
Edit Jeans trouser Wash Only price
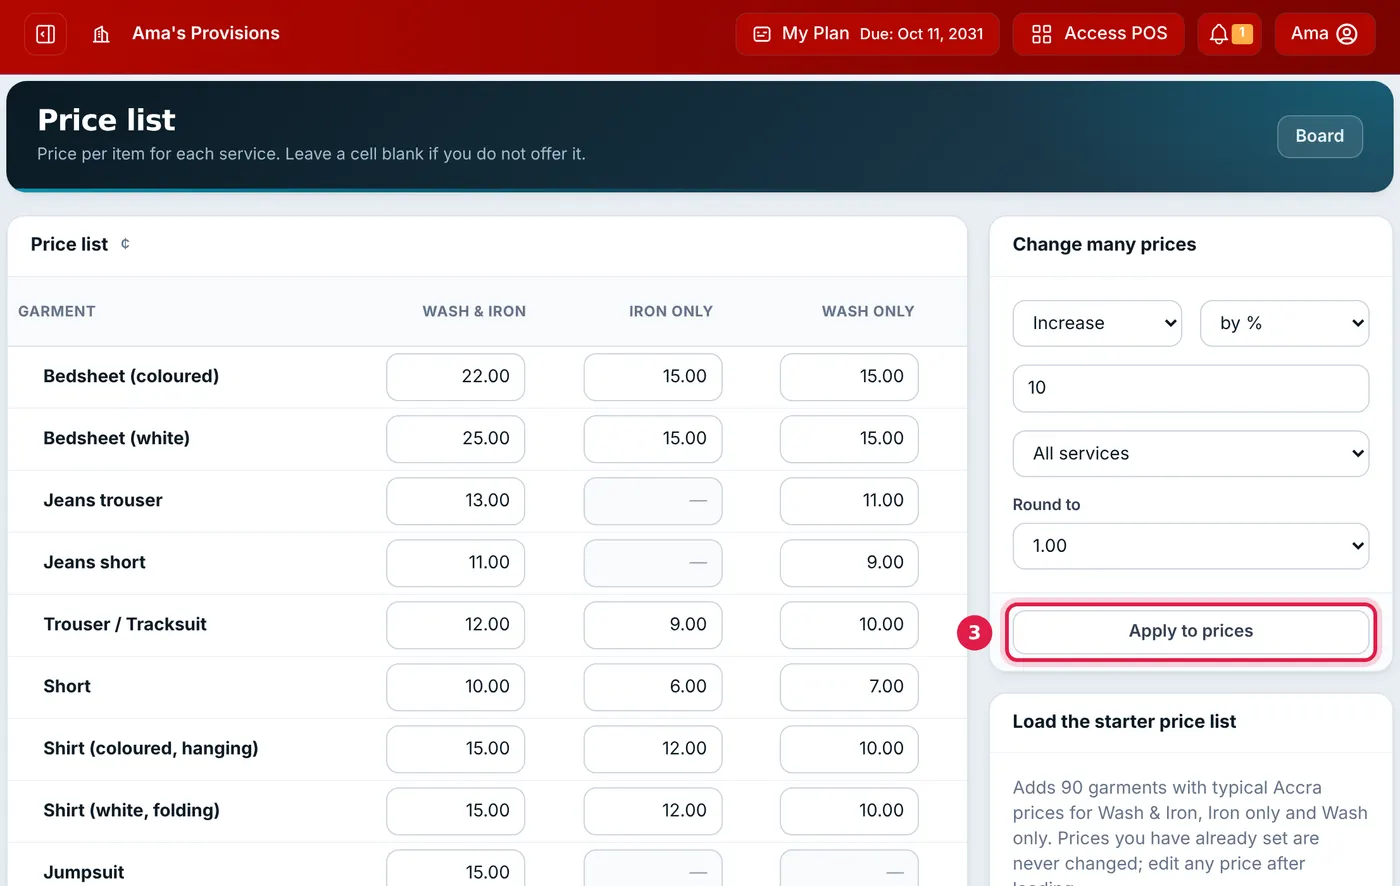point(849,501)
